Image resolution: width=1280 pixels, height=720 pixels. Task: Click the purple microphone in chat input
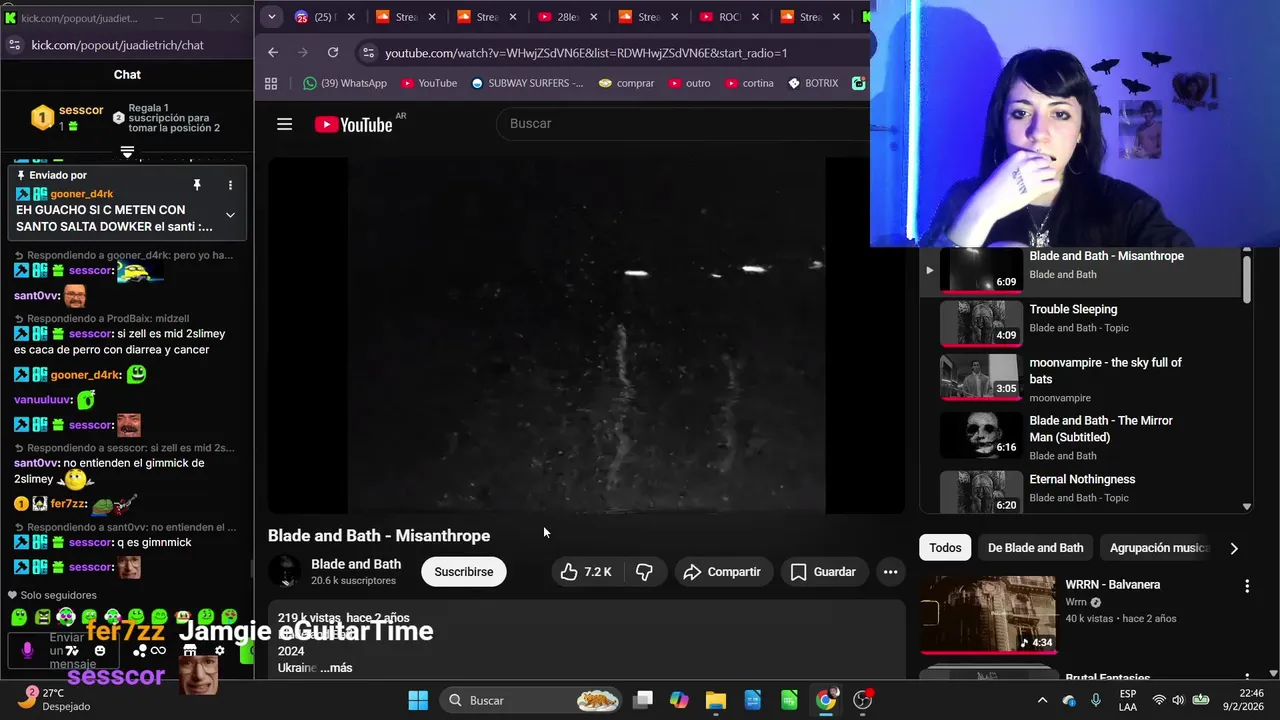(27, 651)
